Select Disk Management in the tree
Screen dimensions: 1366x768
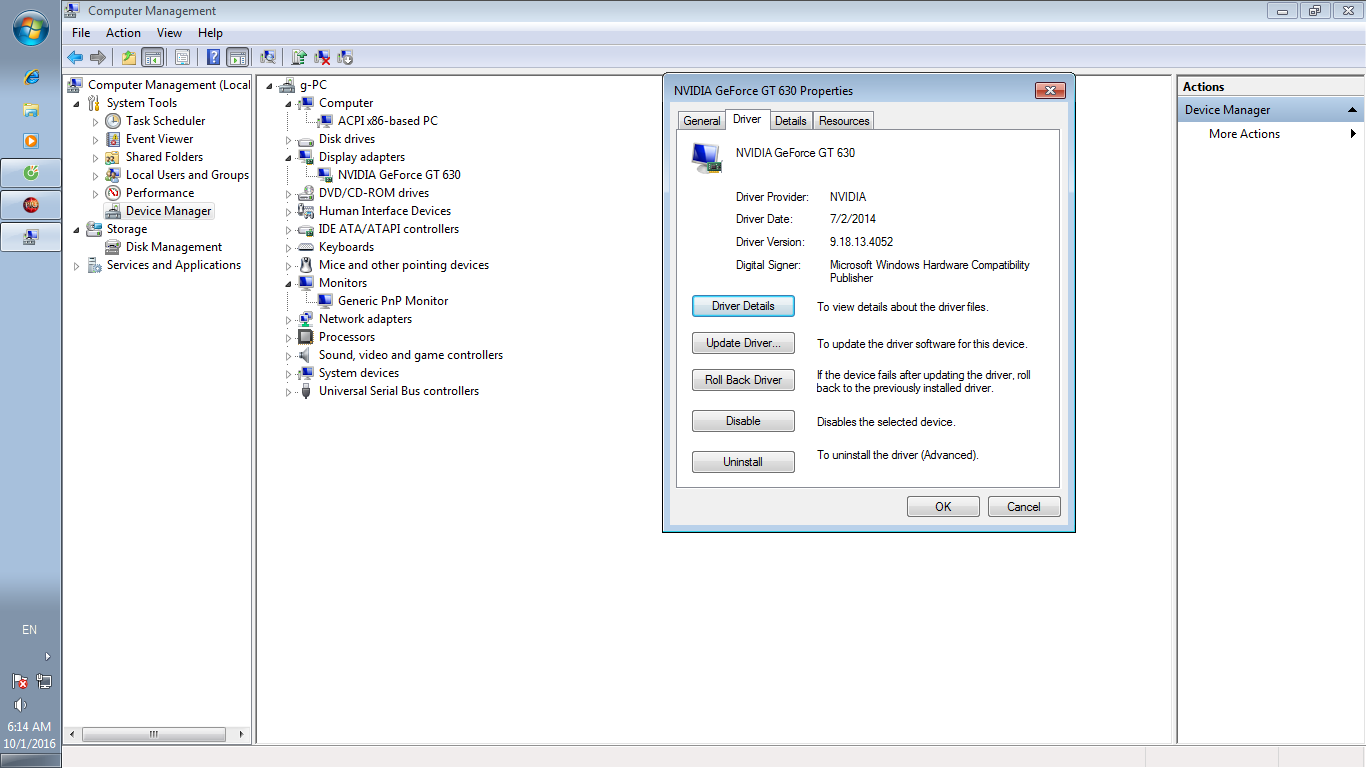click(x=173, y=247)
